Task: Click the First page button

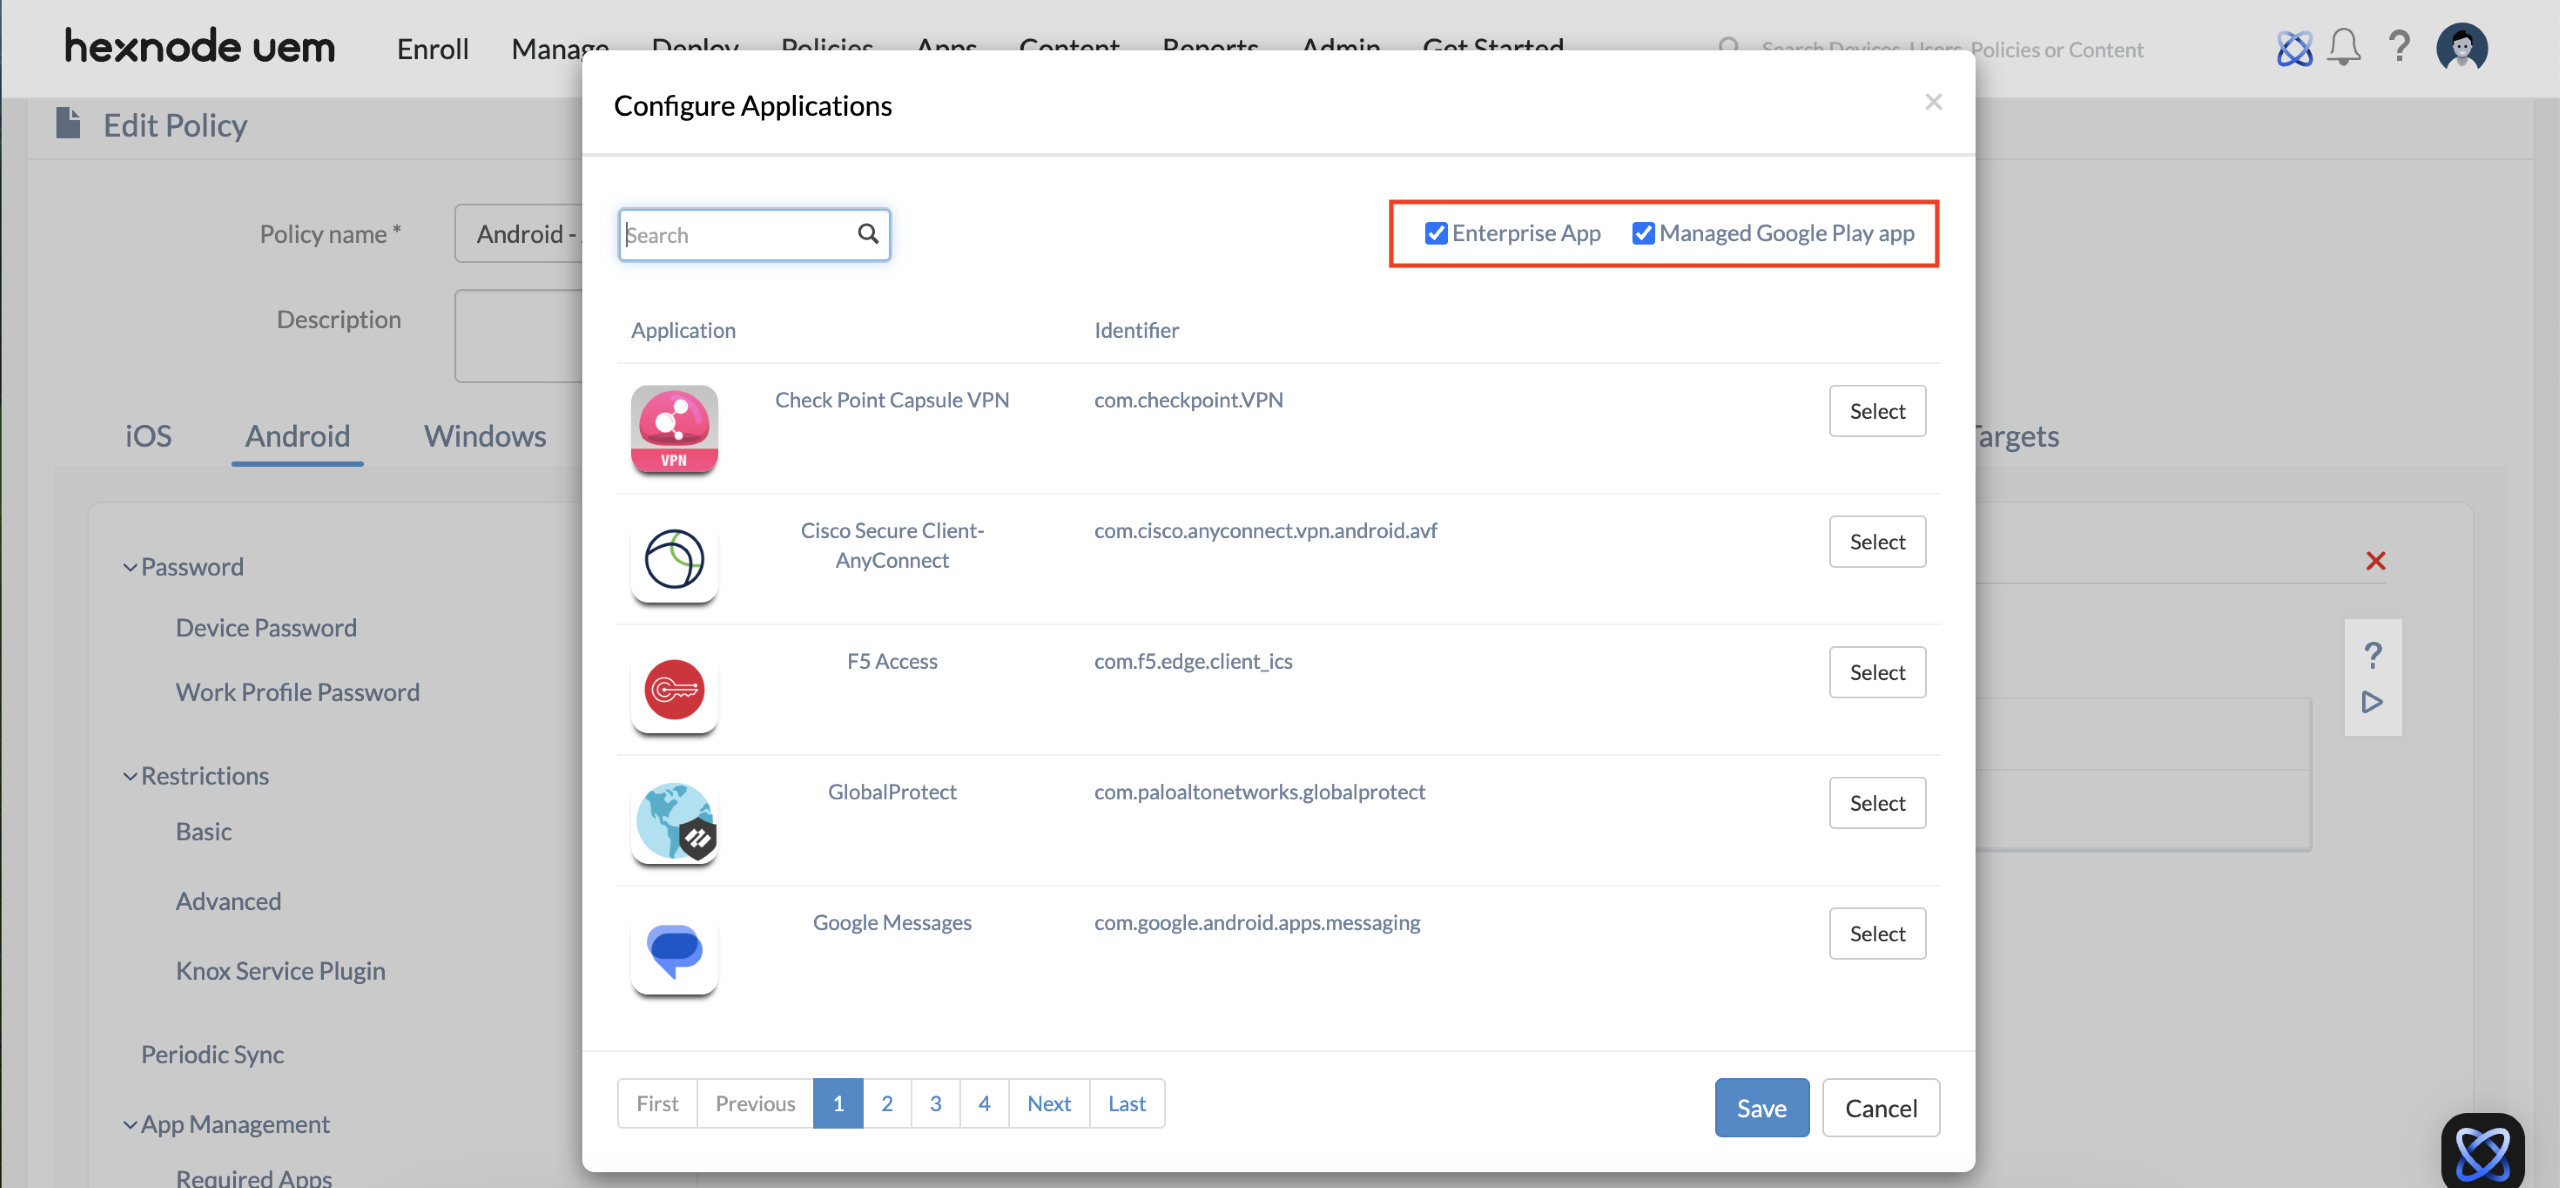Action: tap(657, 1103)
